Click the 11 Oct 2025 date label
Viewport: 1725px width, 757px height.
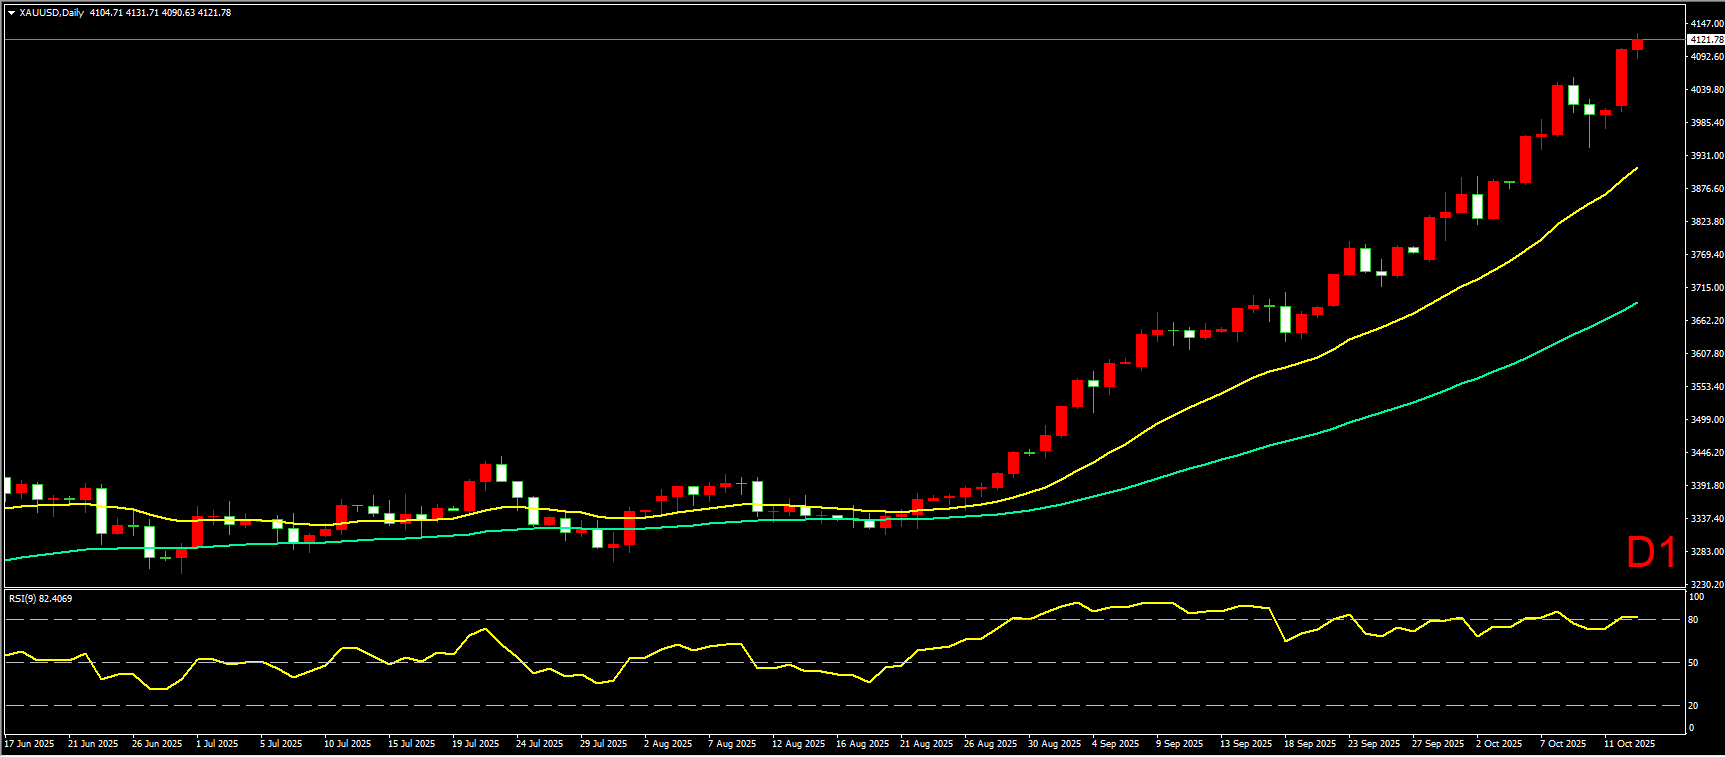1629,744
